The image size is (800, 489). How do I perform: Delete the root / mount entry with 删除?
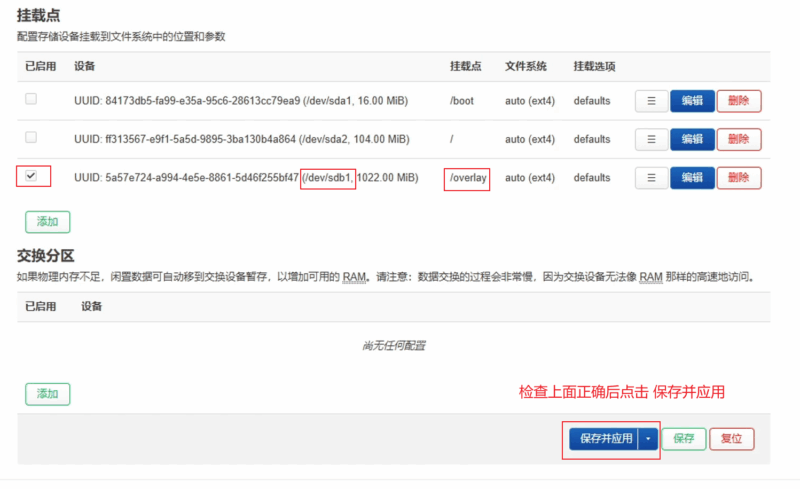739,139
